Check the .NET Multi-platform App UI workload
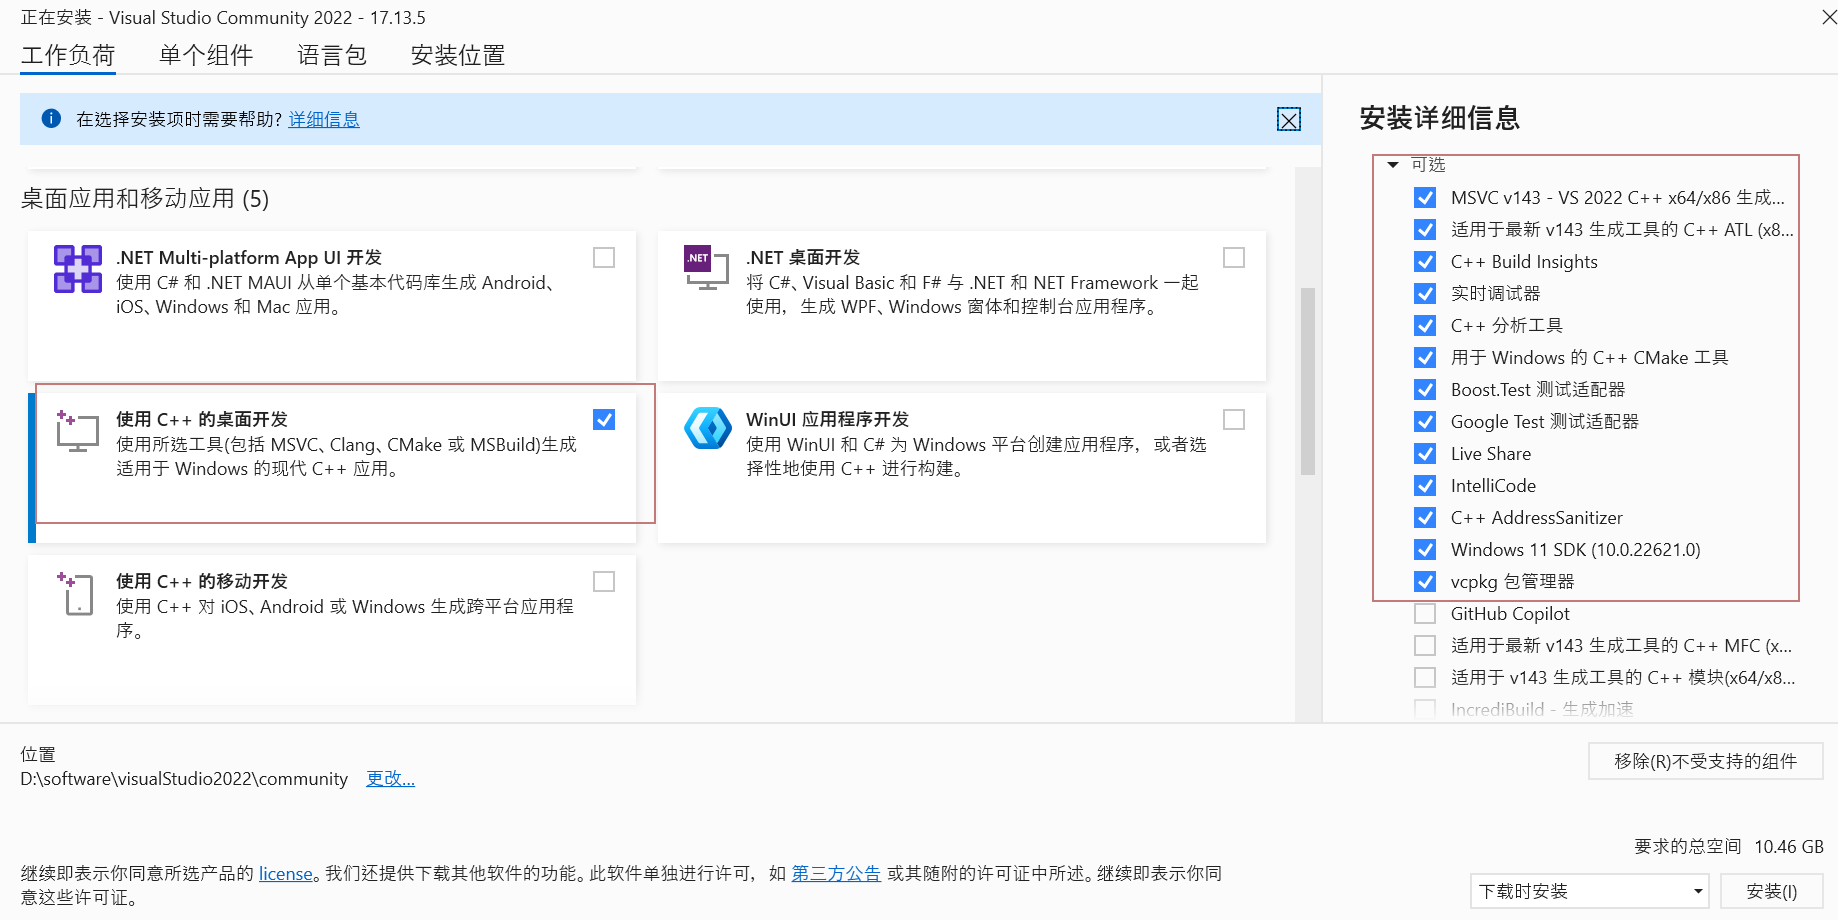This screenshot has width=1838, height=920. [604, 258]
